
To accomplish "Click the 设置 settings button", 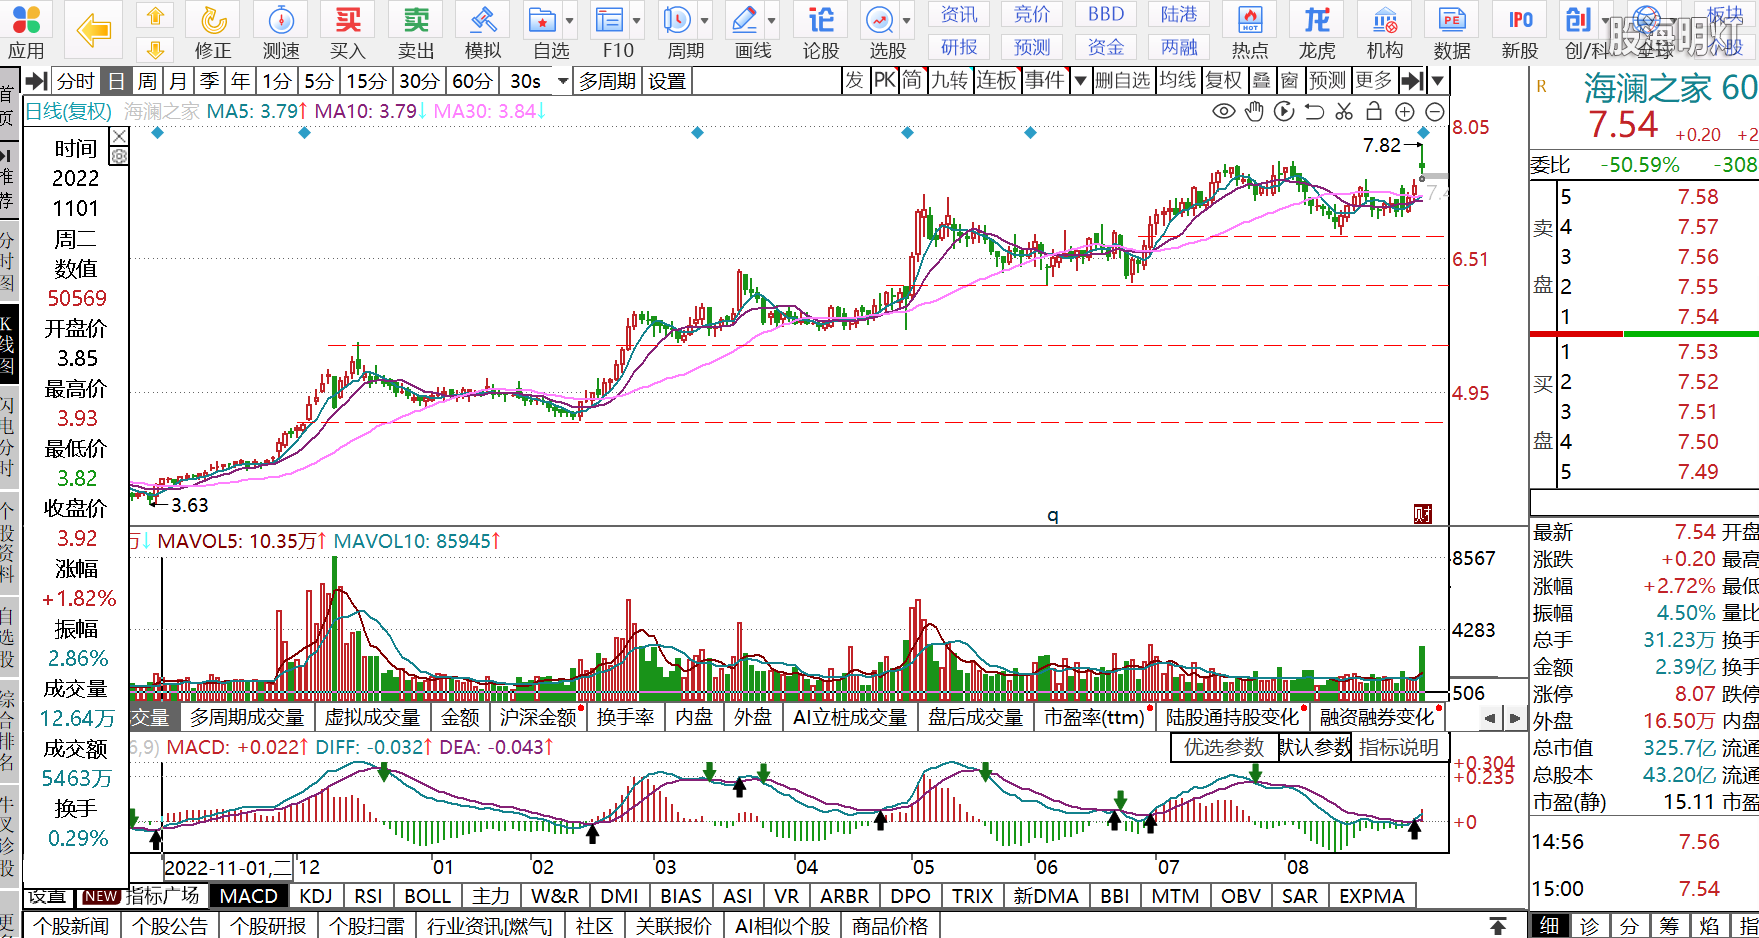I will click(x=667, y=82).
